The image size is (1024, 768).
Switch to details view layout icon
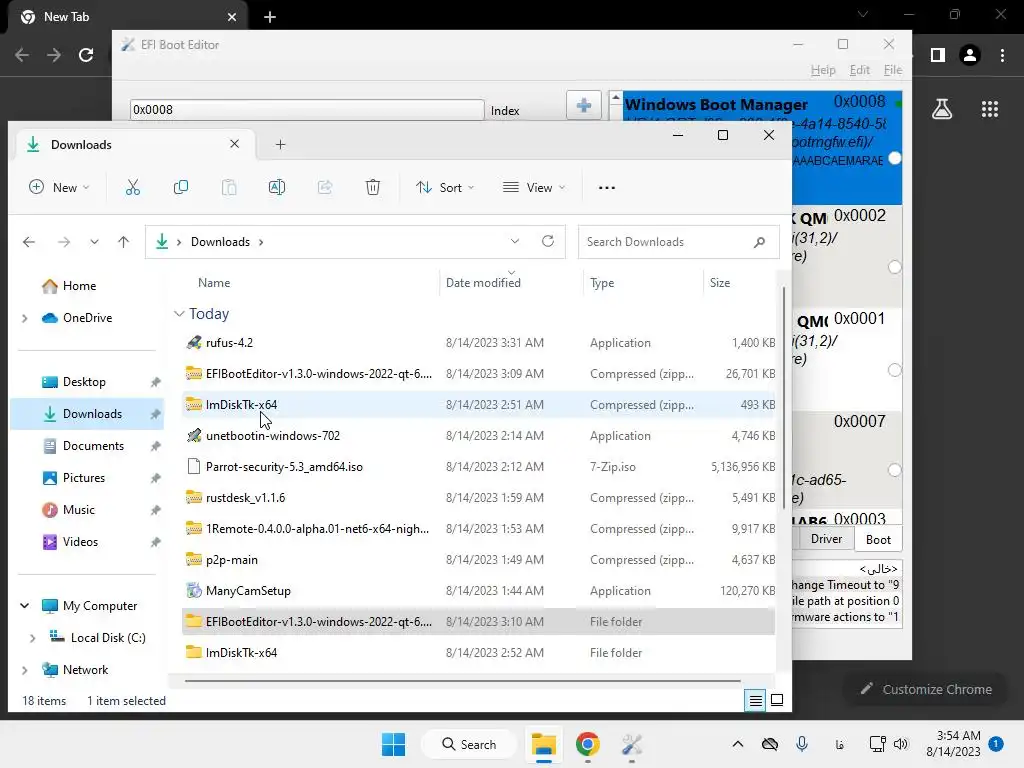pos(756,700)
